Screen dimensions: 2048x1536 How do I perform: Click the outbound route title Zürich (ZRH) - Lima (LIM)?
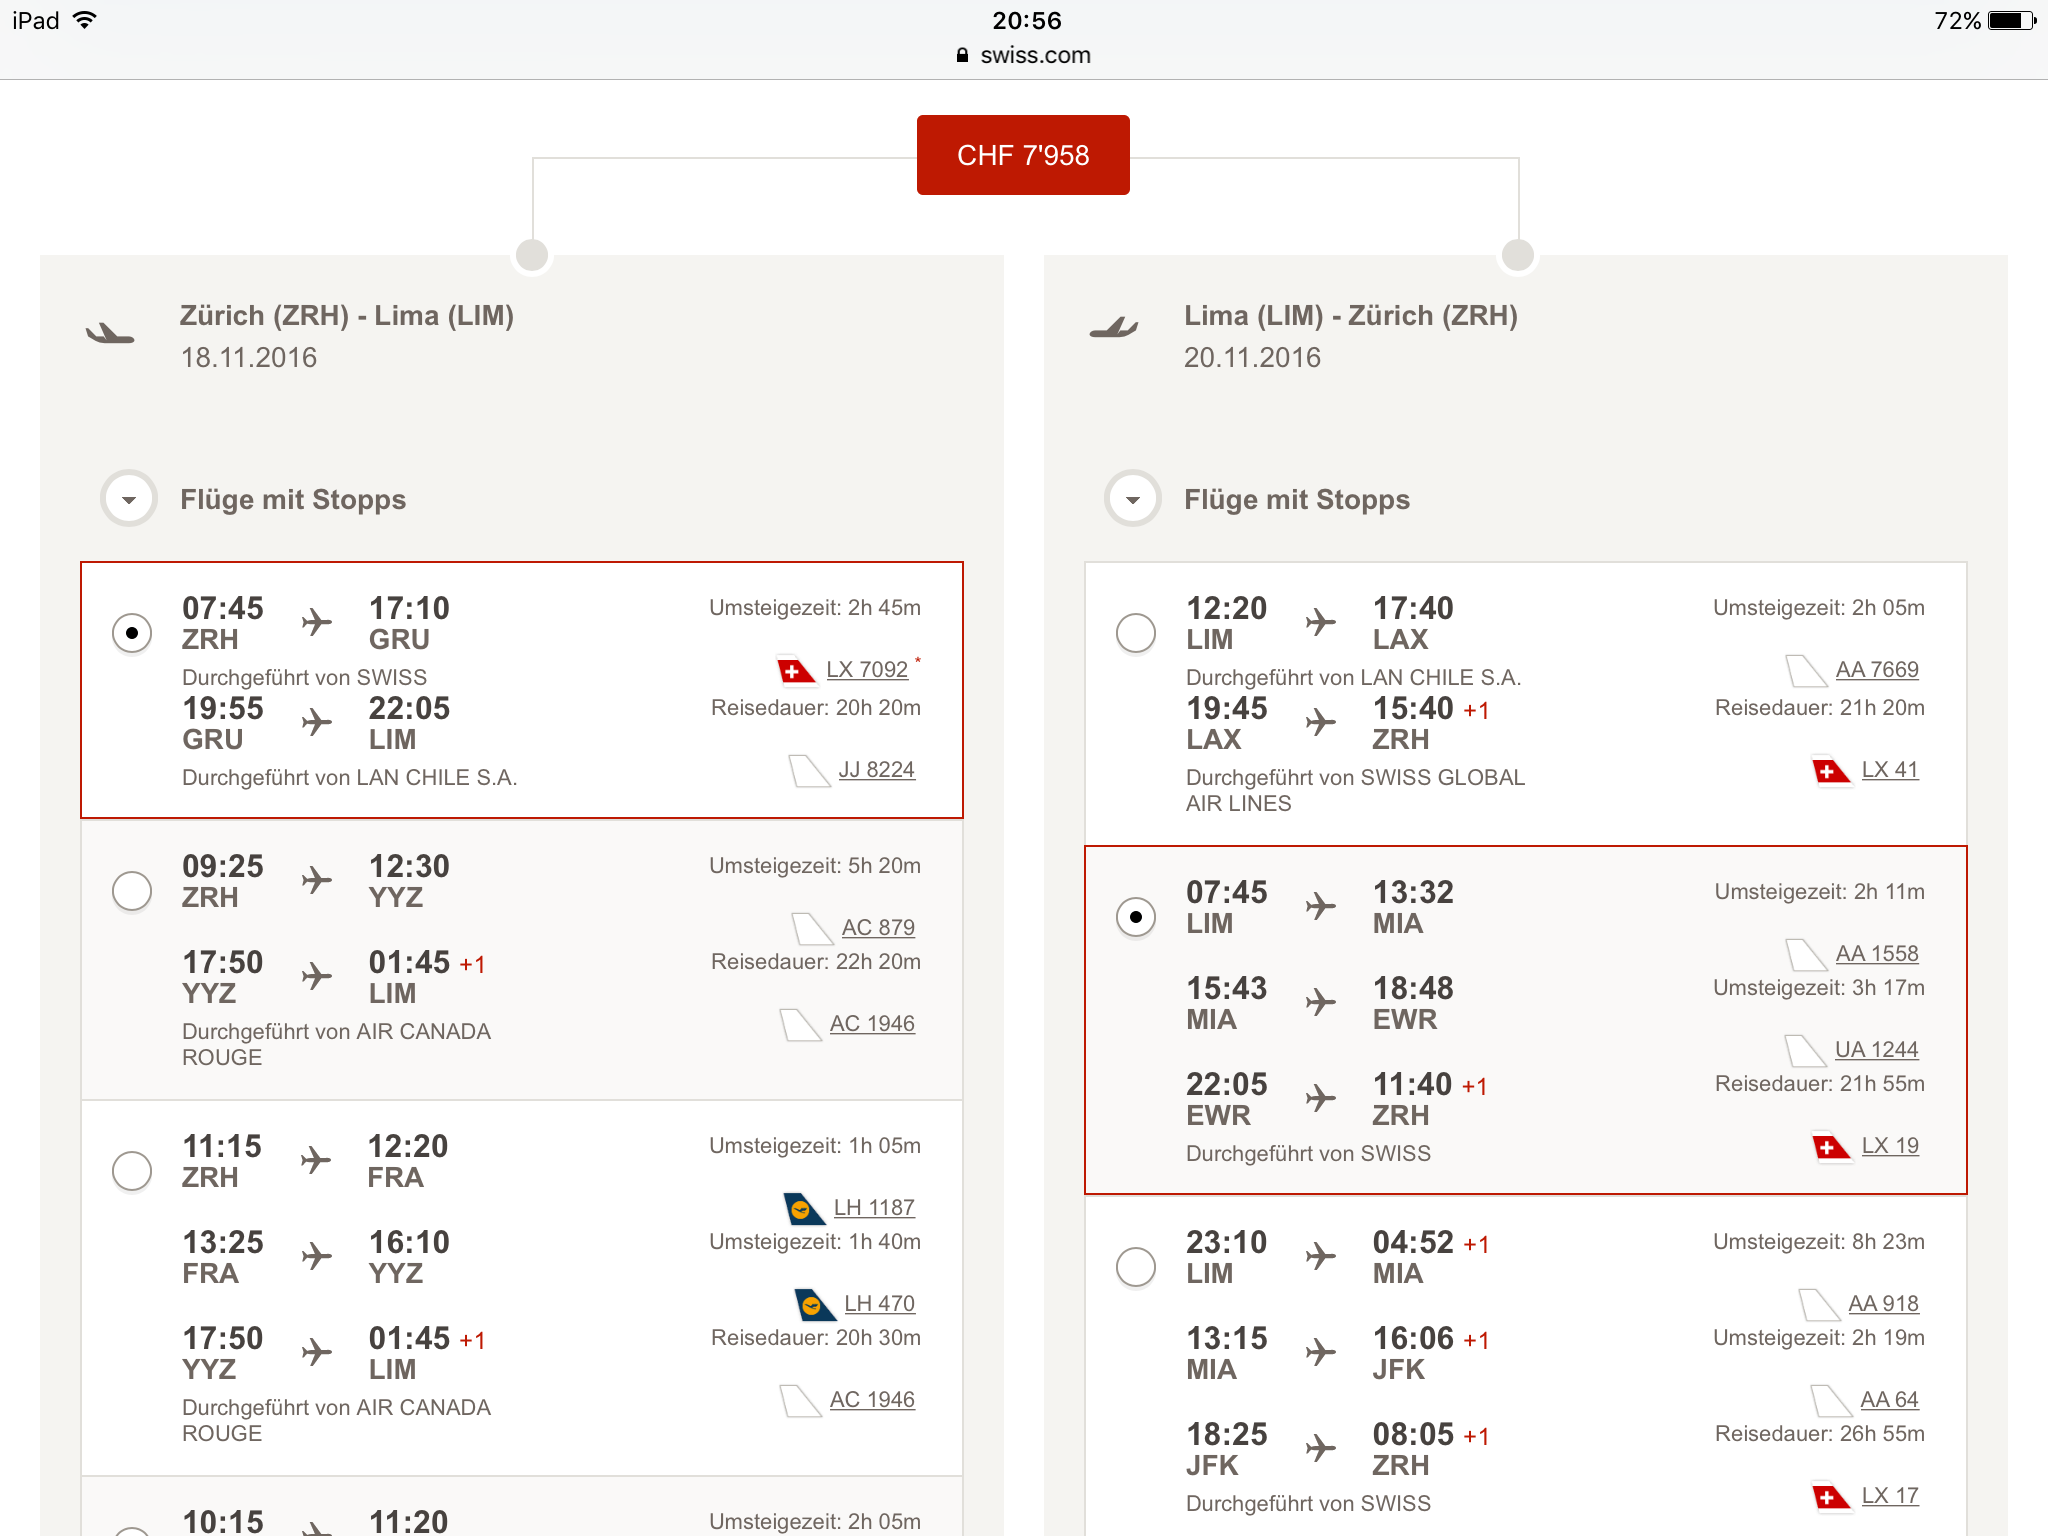tap(347, 316)
